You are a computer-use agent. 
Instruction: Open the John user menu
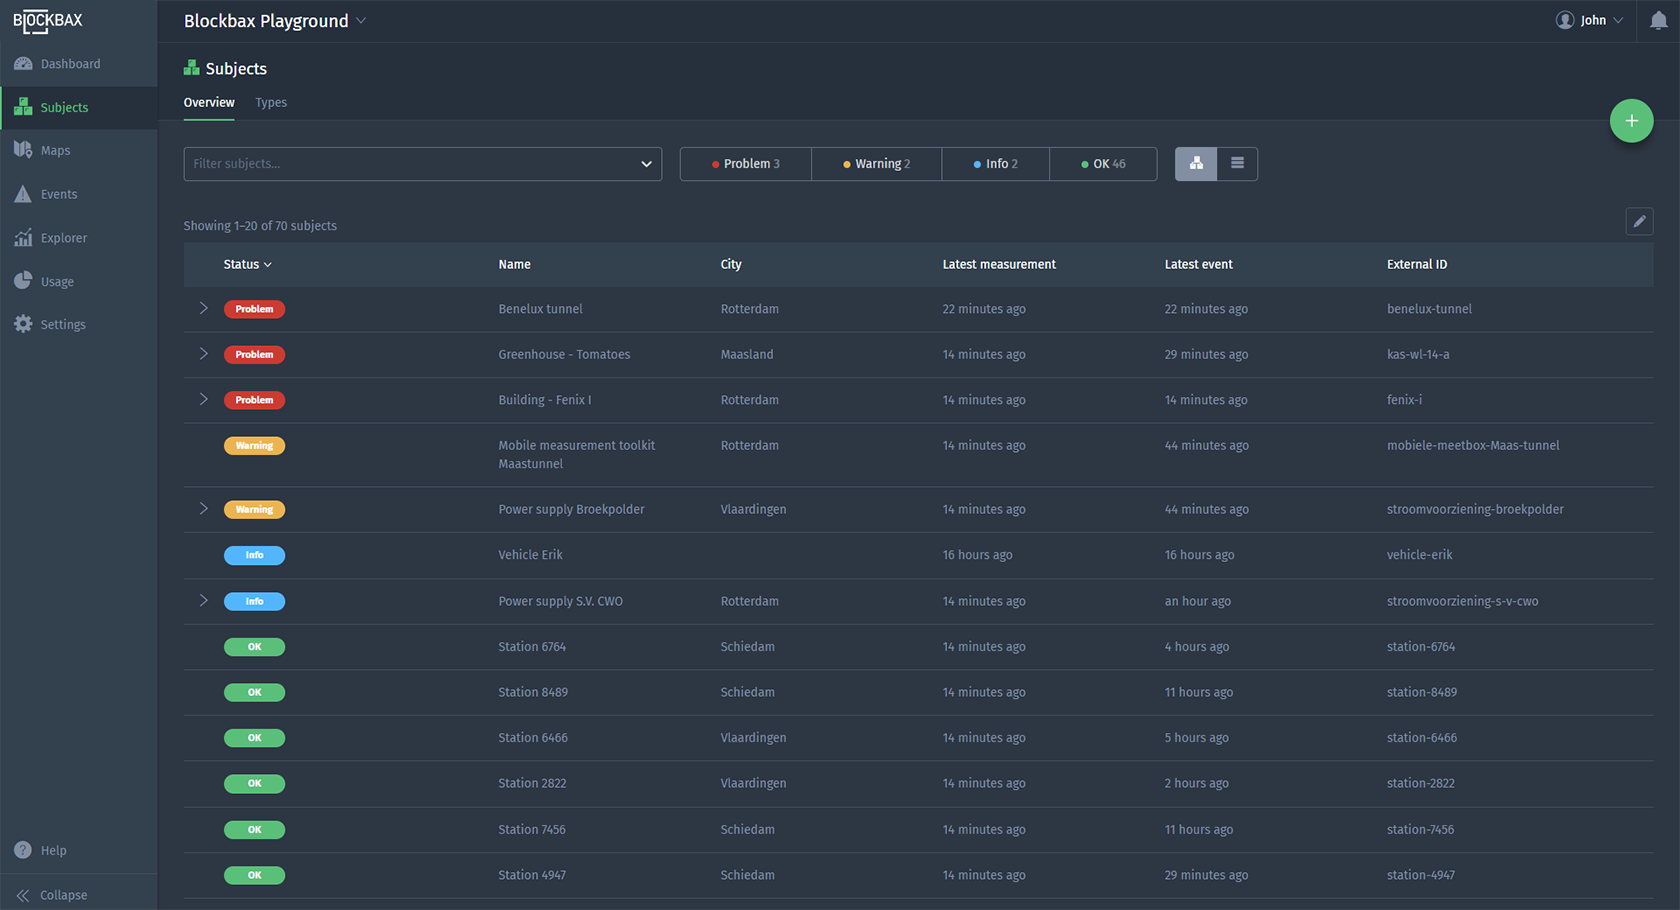[1589, 21]
